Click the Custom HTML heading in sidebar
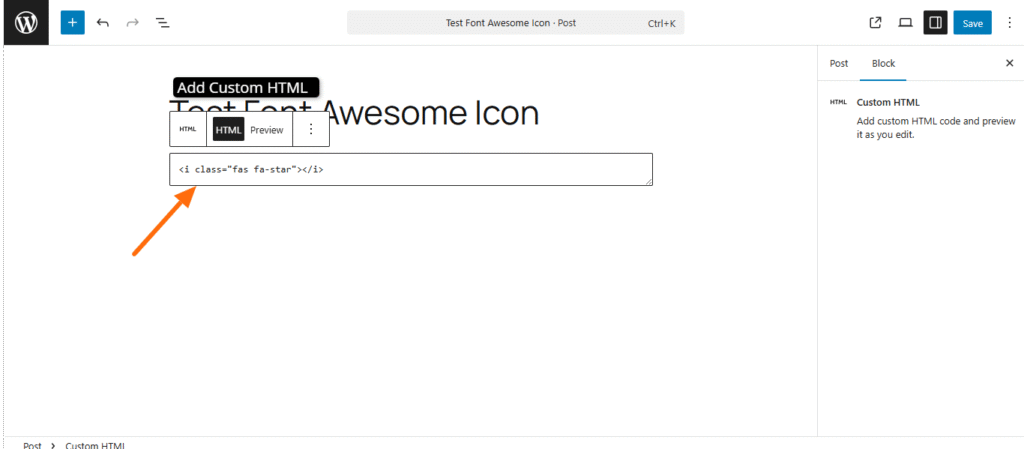 (888, 102)
